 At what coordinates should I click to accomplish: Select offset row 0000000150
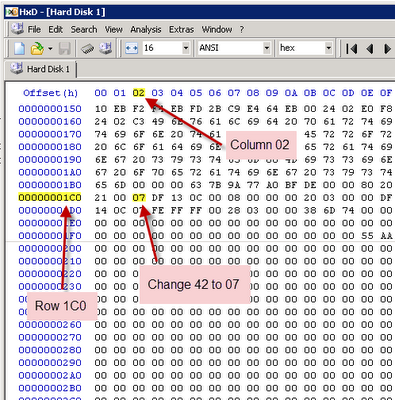50,109
